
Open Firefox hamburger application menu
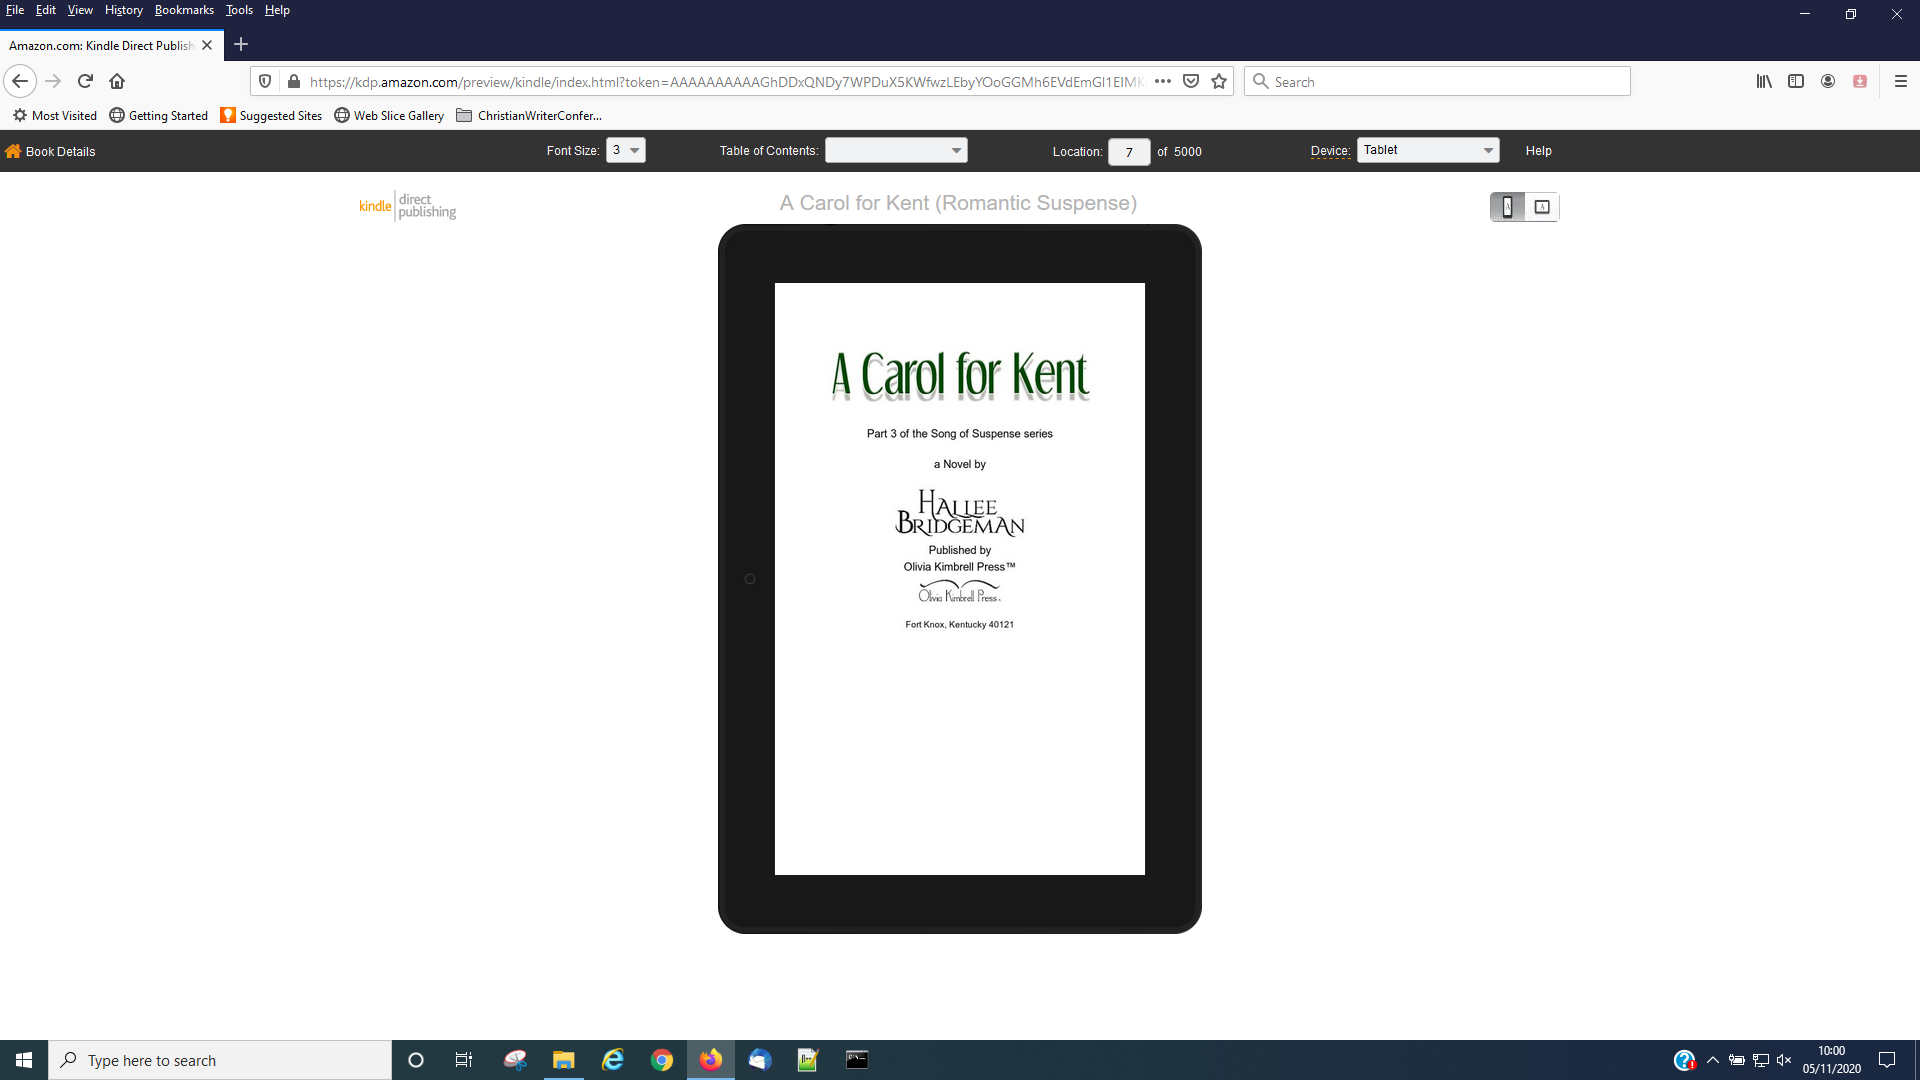tap(1900, 81)
